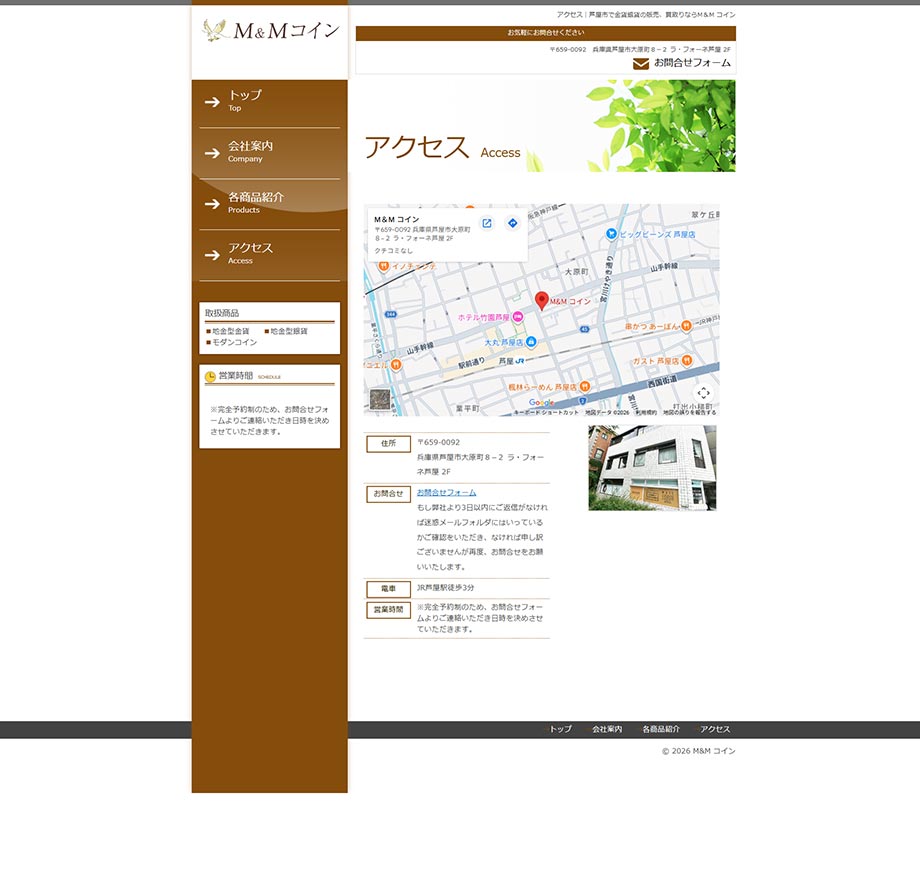Click the clock icon beside 営業時間
The height and width of the screenshot is (880, 920).
pos(210,377)
